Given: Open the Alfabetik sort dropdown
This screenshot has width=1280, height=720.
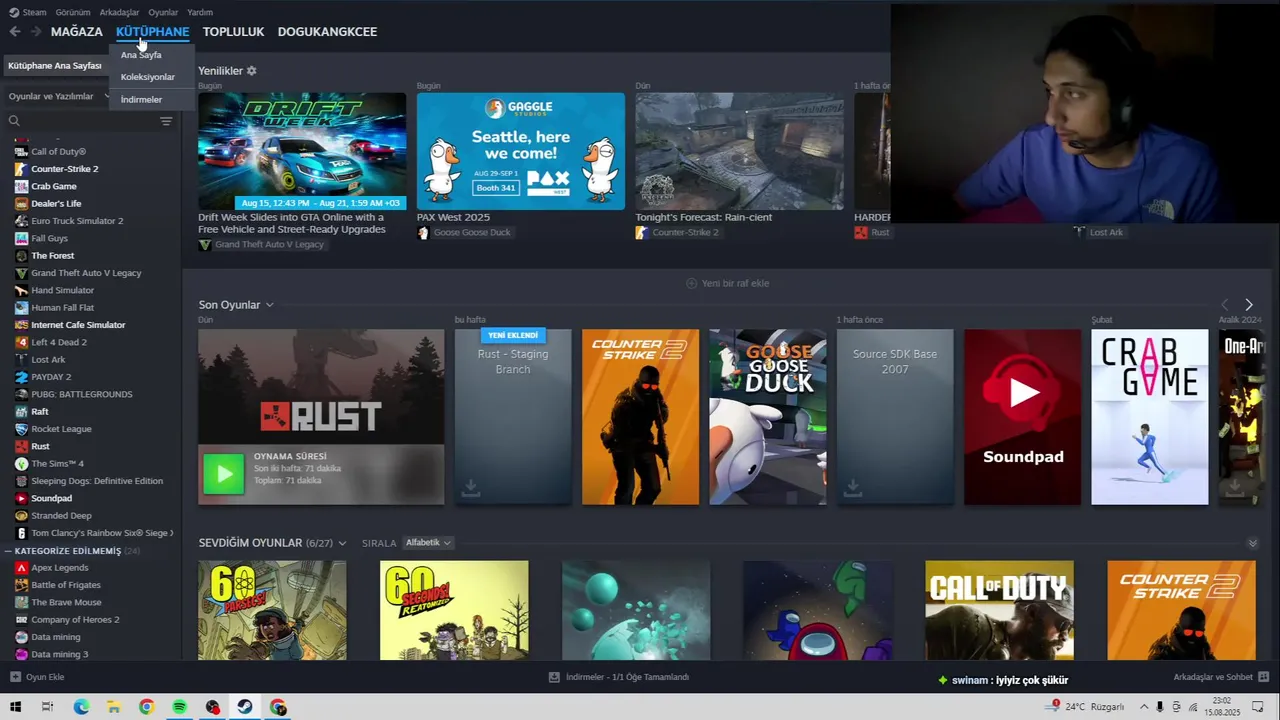Looking at the screenshot, I should (428, 543).
